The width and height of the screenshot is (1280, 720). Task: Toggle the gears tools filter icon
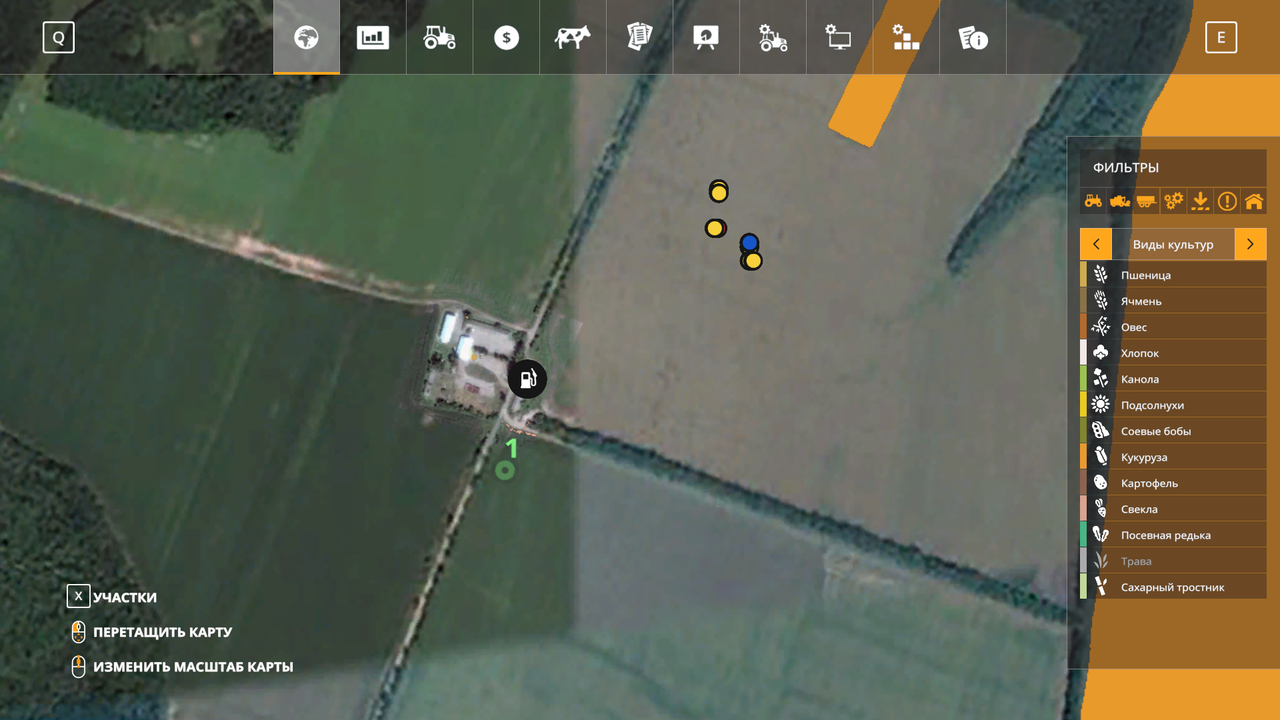pyautogui.click(x=1173, y=201)
